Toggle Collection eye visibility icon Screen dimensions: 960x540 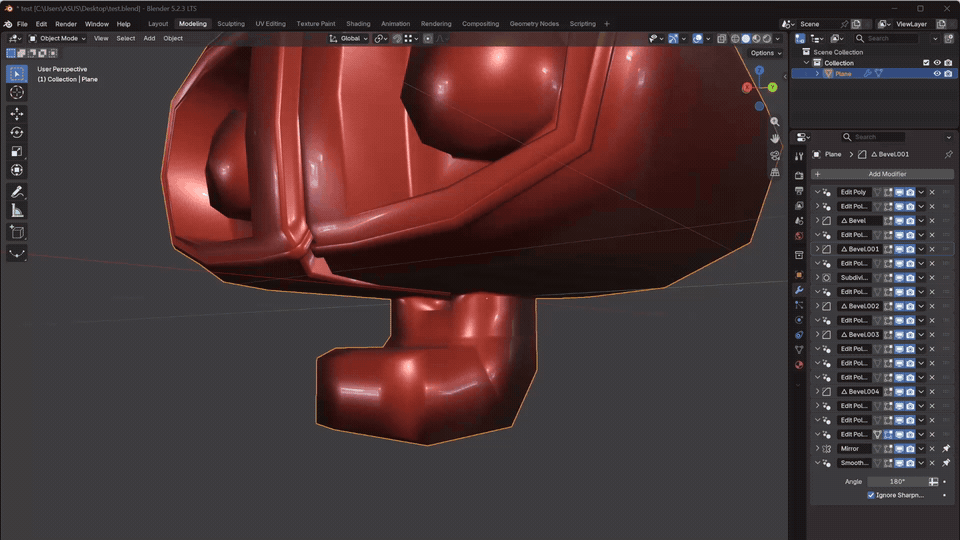click(937, 63)
